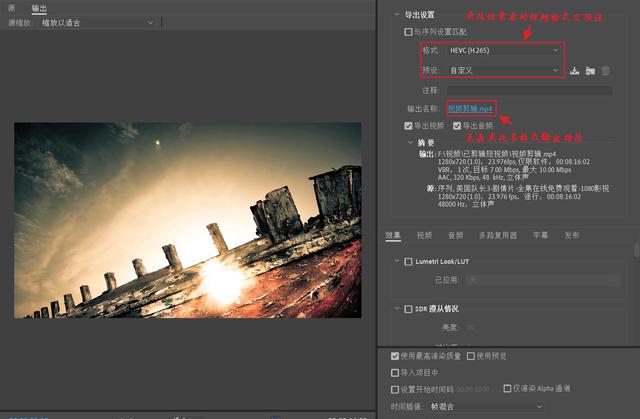640x419 pixels.
Task: Collapse the 摘要 summary section
Action: click(x=409, y=142)
